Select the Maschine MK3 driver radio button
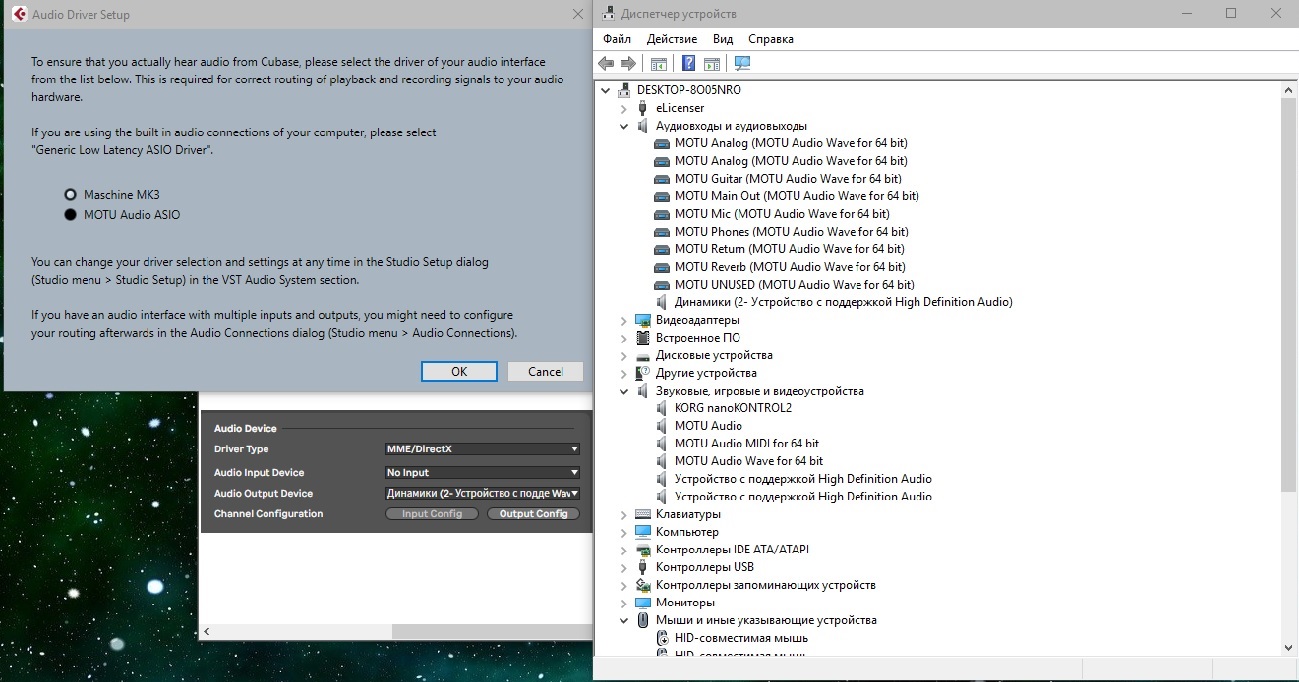 point(70,195)
